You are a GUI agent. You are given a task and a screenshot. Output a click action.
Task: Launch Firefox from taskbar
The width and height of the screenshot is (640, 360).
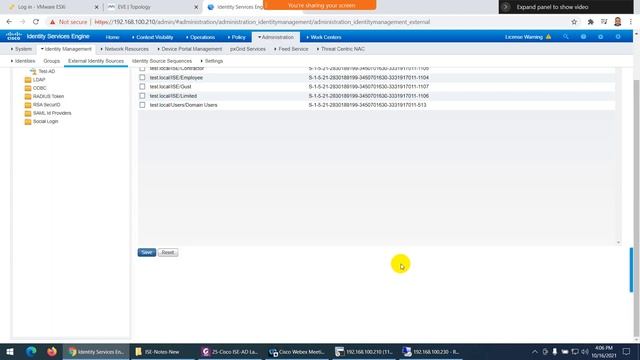[51, 351]
